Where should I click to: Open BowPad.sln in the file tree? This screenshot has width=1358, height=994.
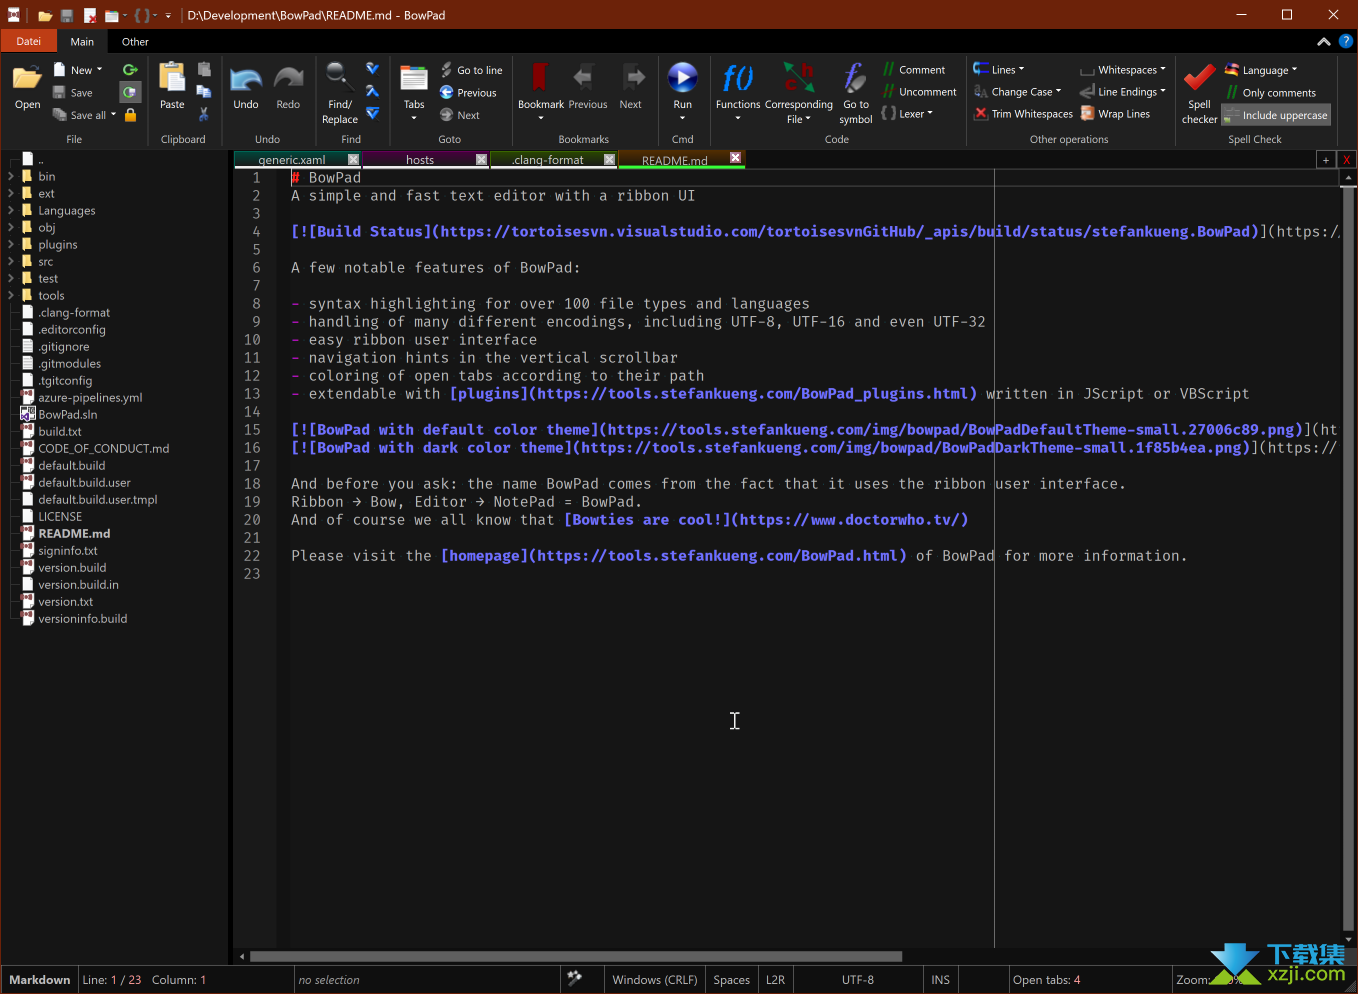[67, 415]
